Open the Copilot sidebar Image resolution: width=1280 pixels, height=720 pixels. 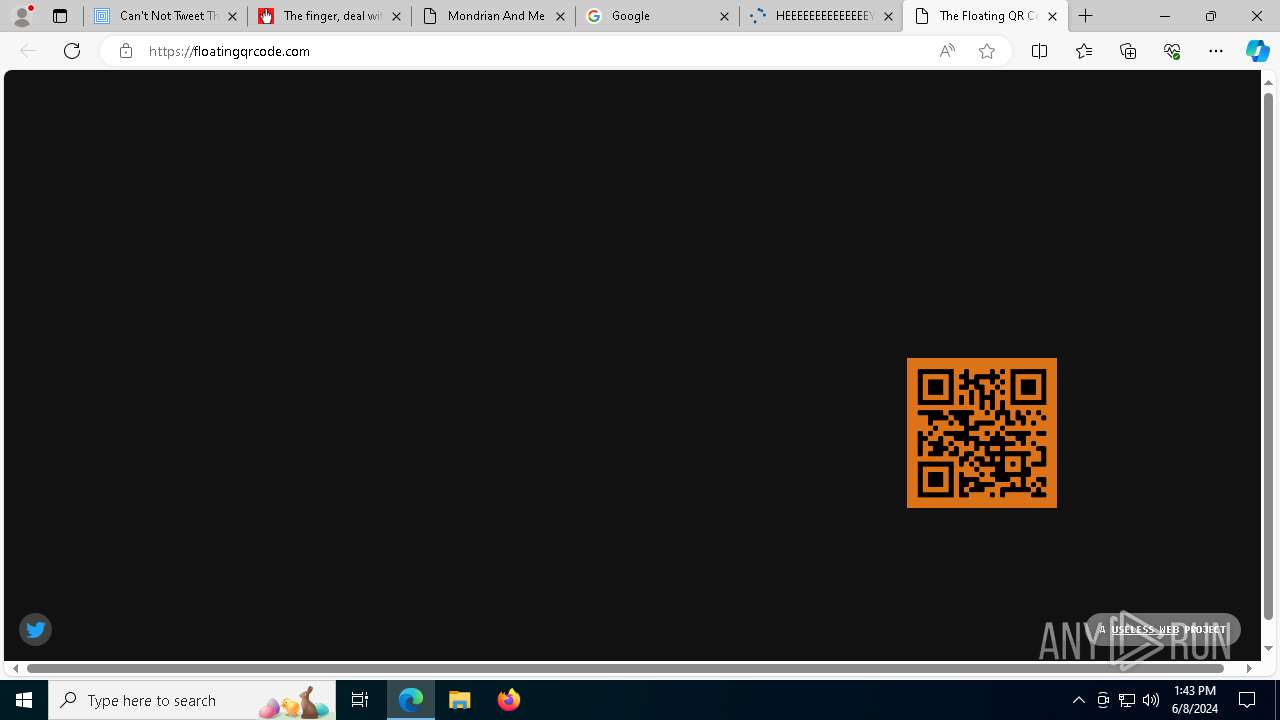tap(1257, 51)
